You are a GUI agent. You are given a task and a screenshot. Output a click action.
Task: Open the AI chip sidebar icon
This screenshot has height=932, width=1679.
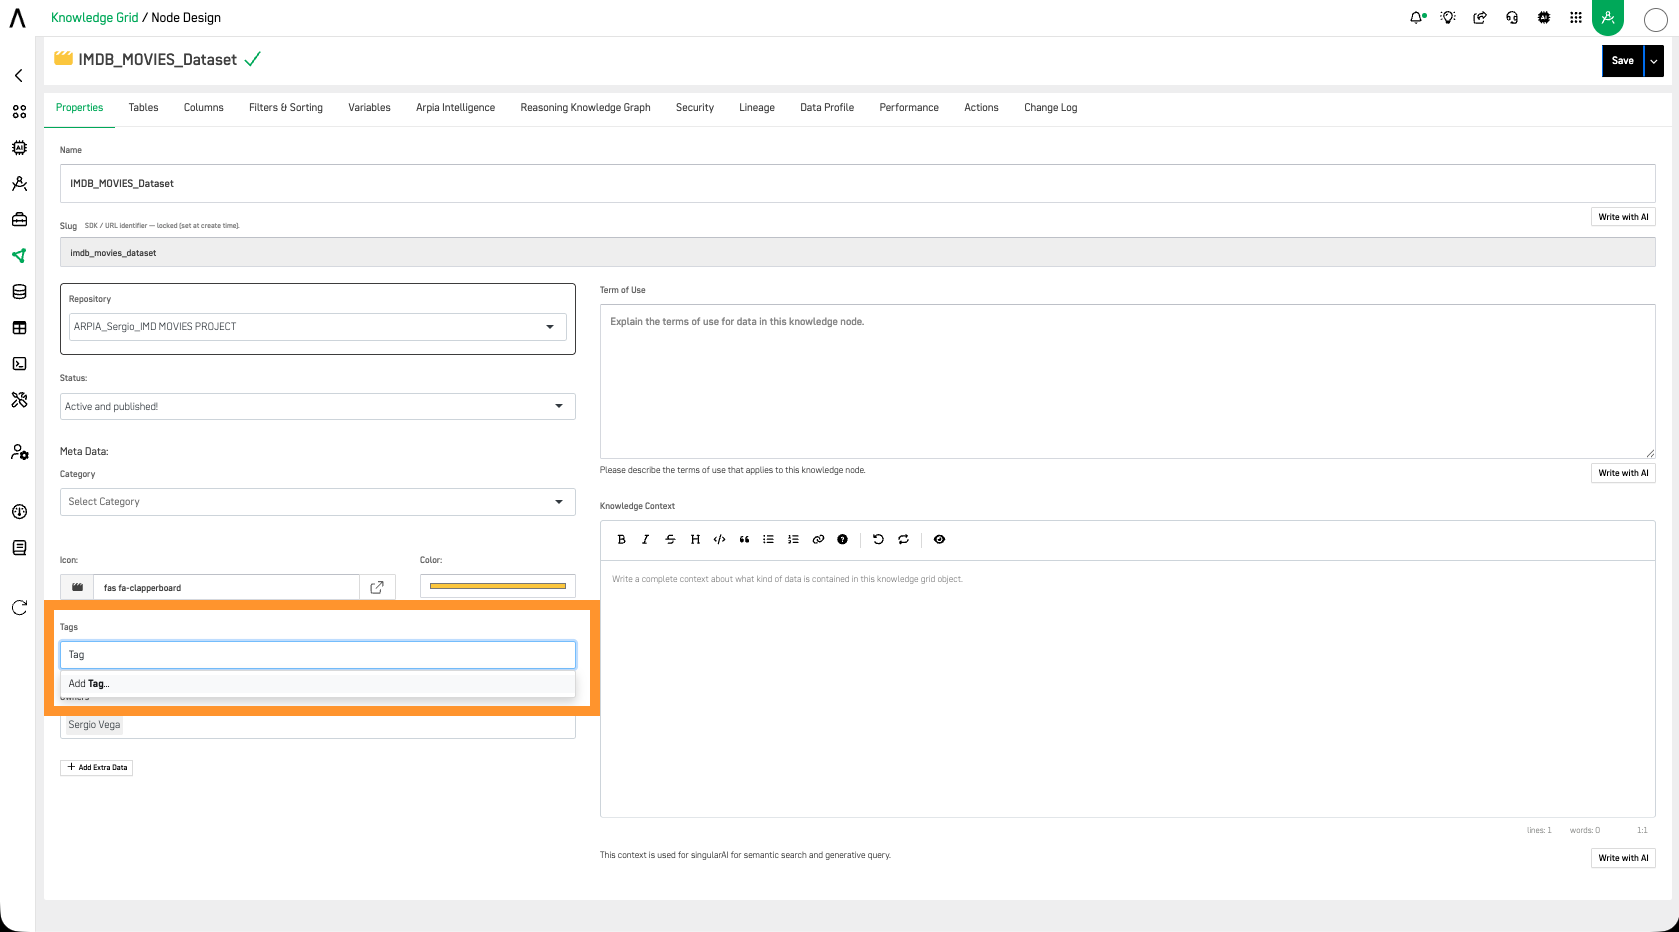tap(19, 147)
